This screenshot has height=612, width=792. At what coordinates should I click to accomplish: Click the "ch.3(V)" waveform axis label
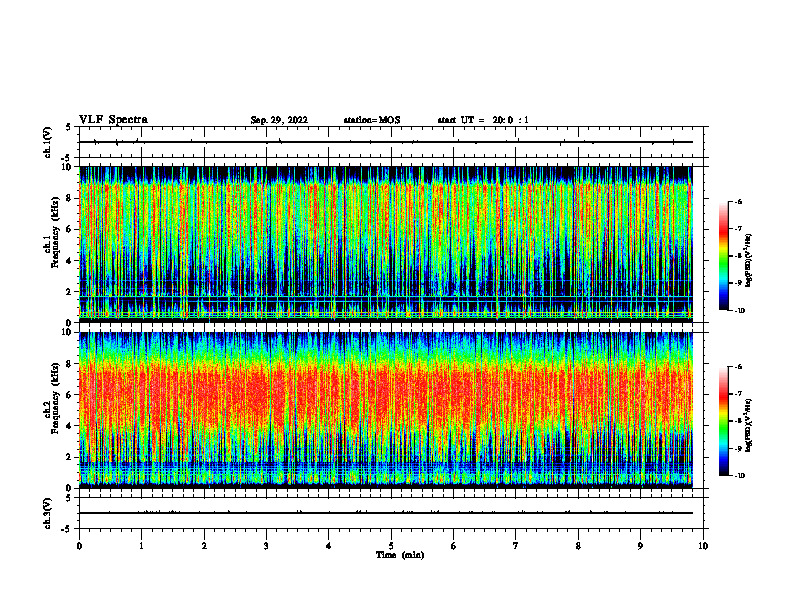pyautogui.click(x=47, y=513)
